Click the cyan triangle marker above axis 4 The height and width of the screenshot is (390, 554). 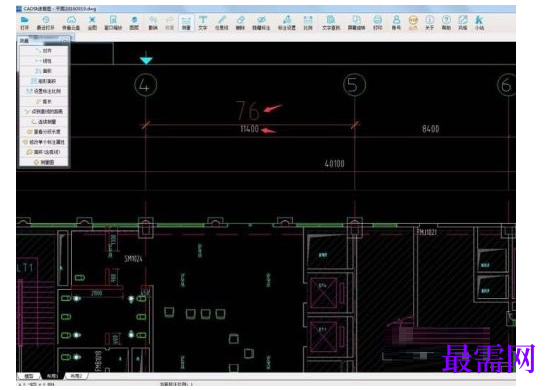pos(146,60)
